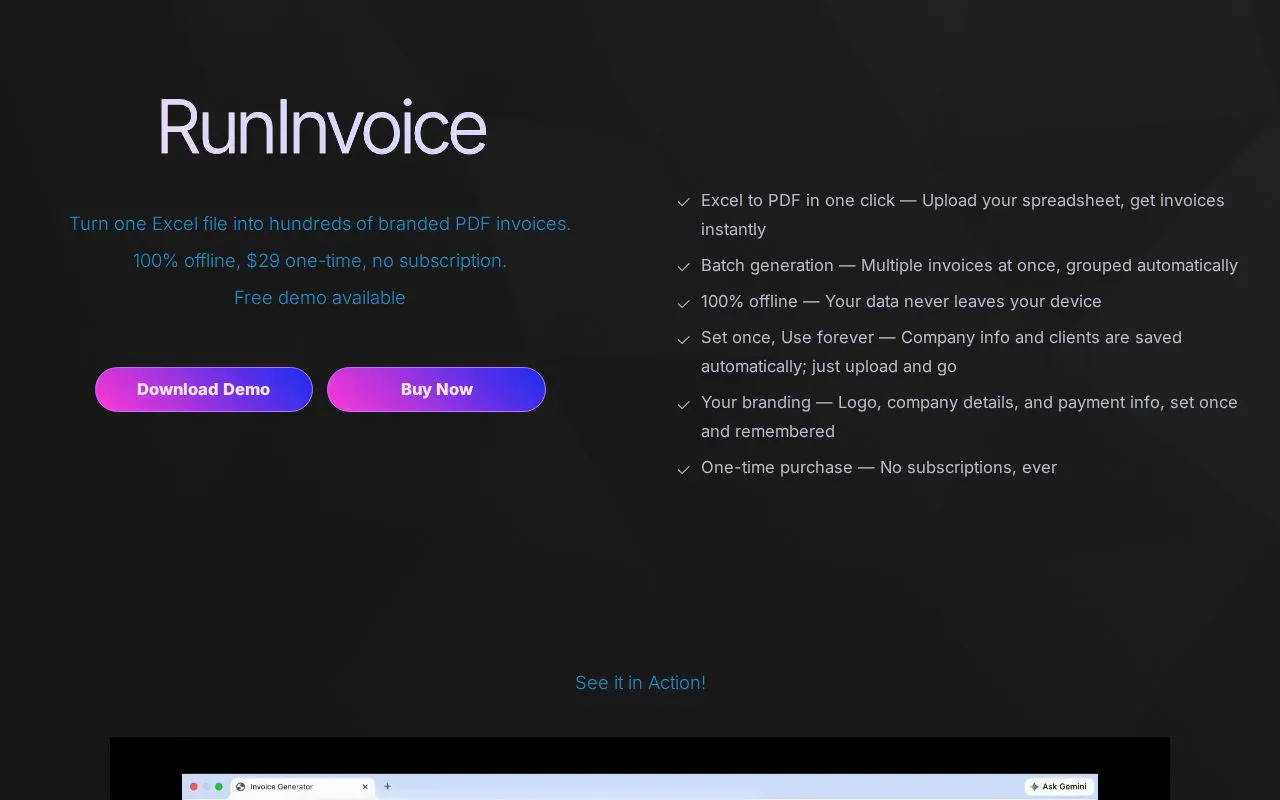
Task: Click the "One-time purchase — No subscriptions, ever" text
Action: [879, 467]
